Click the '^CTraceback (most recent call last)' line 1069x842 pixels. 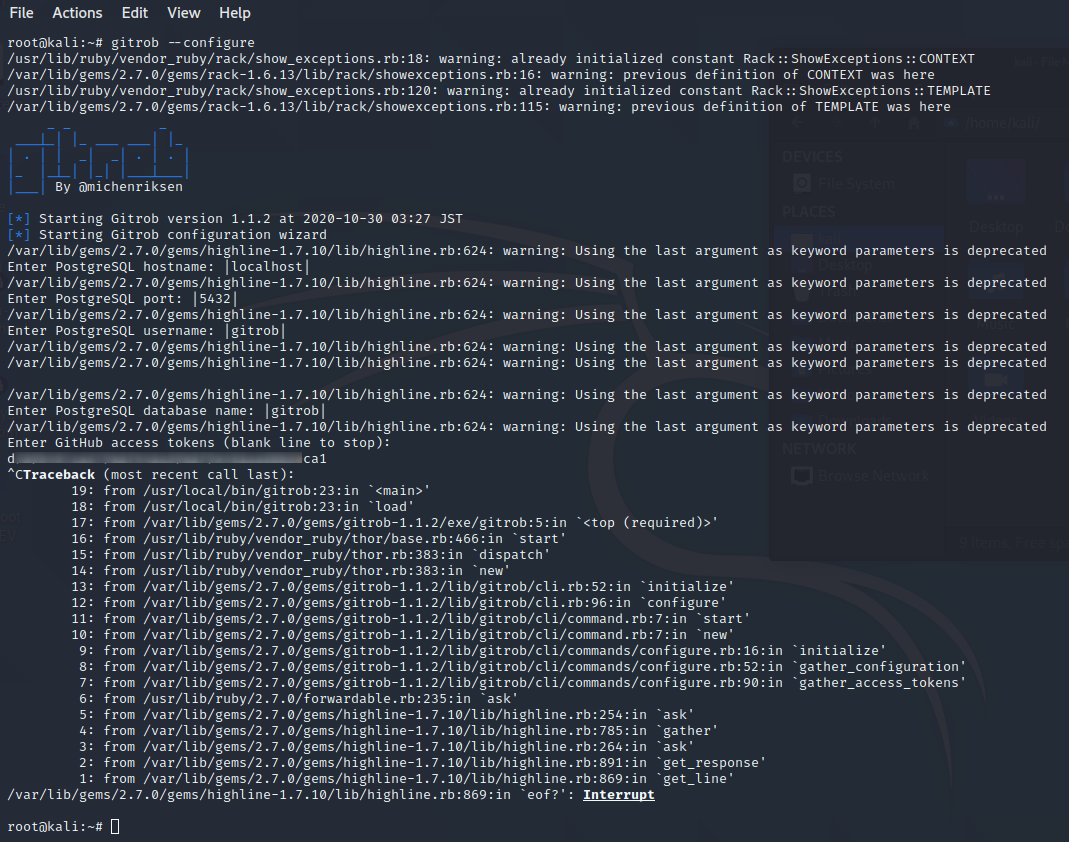[151, 475]
